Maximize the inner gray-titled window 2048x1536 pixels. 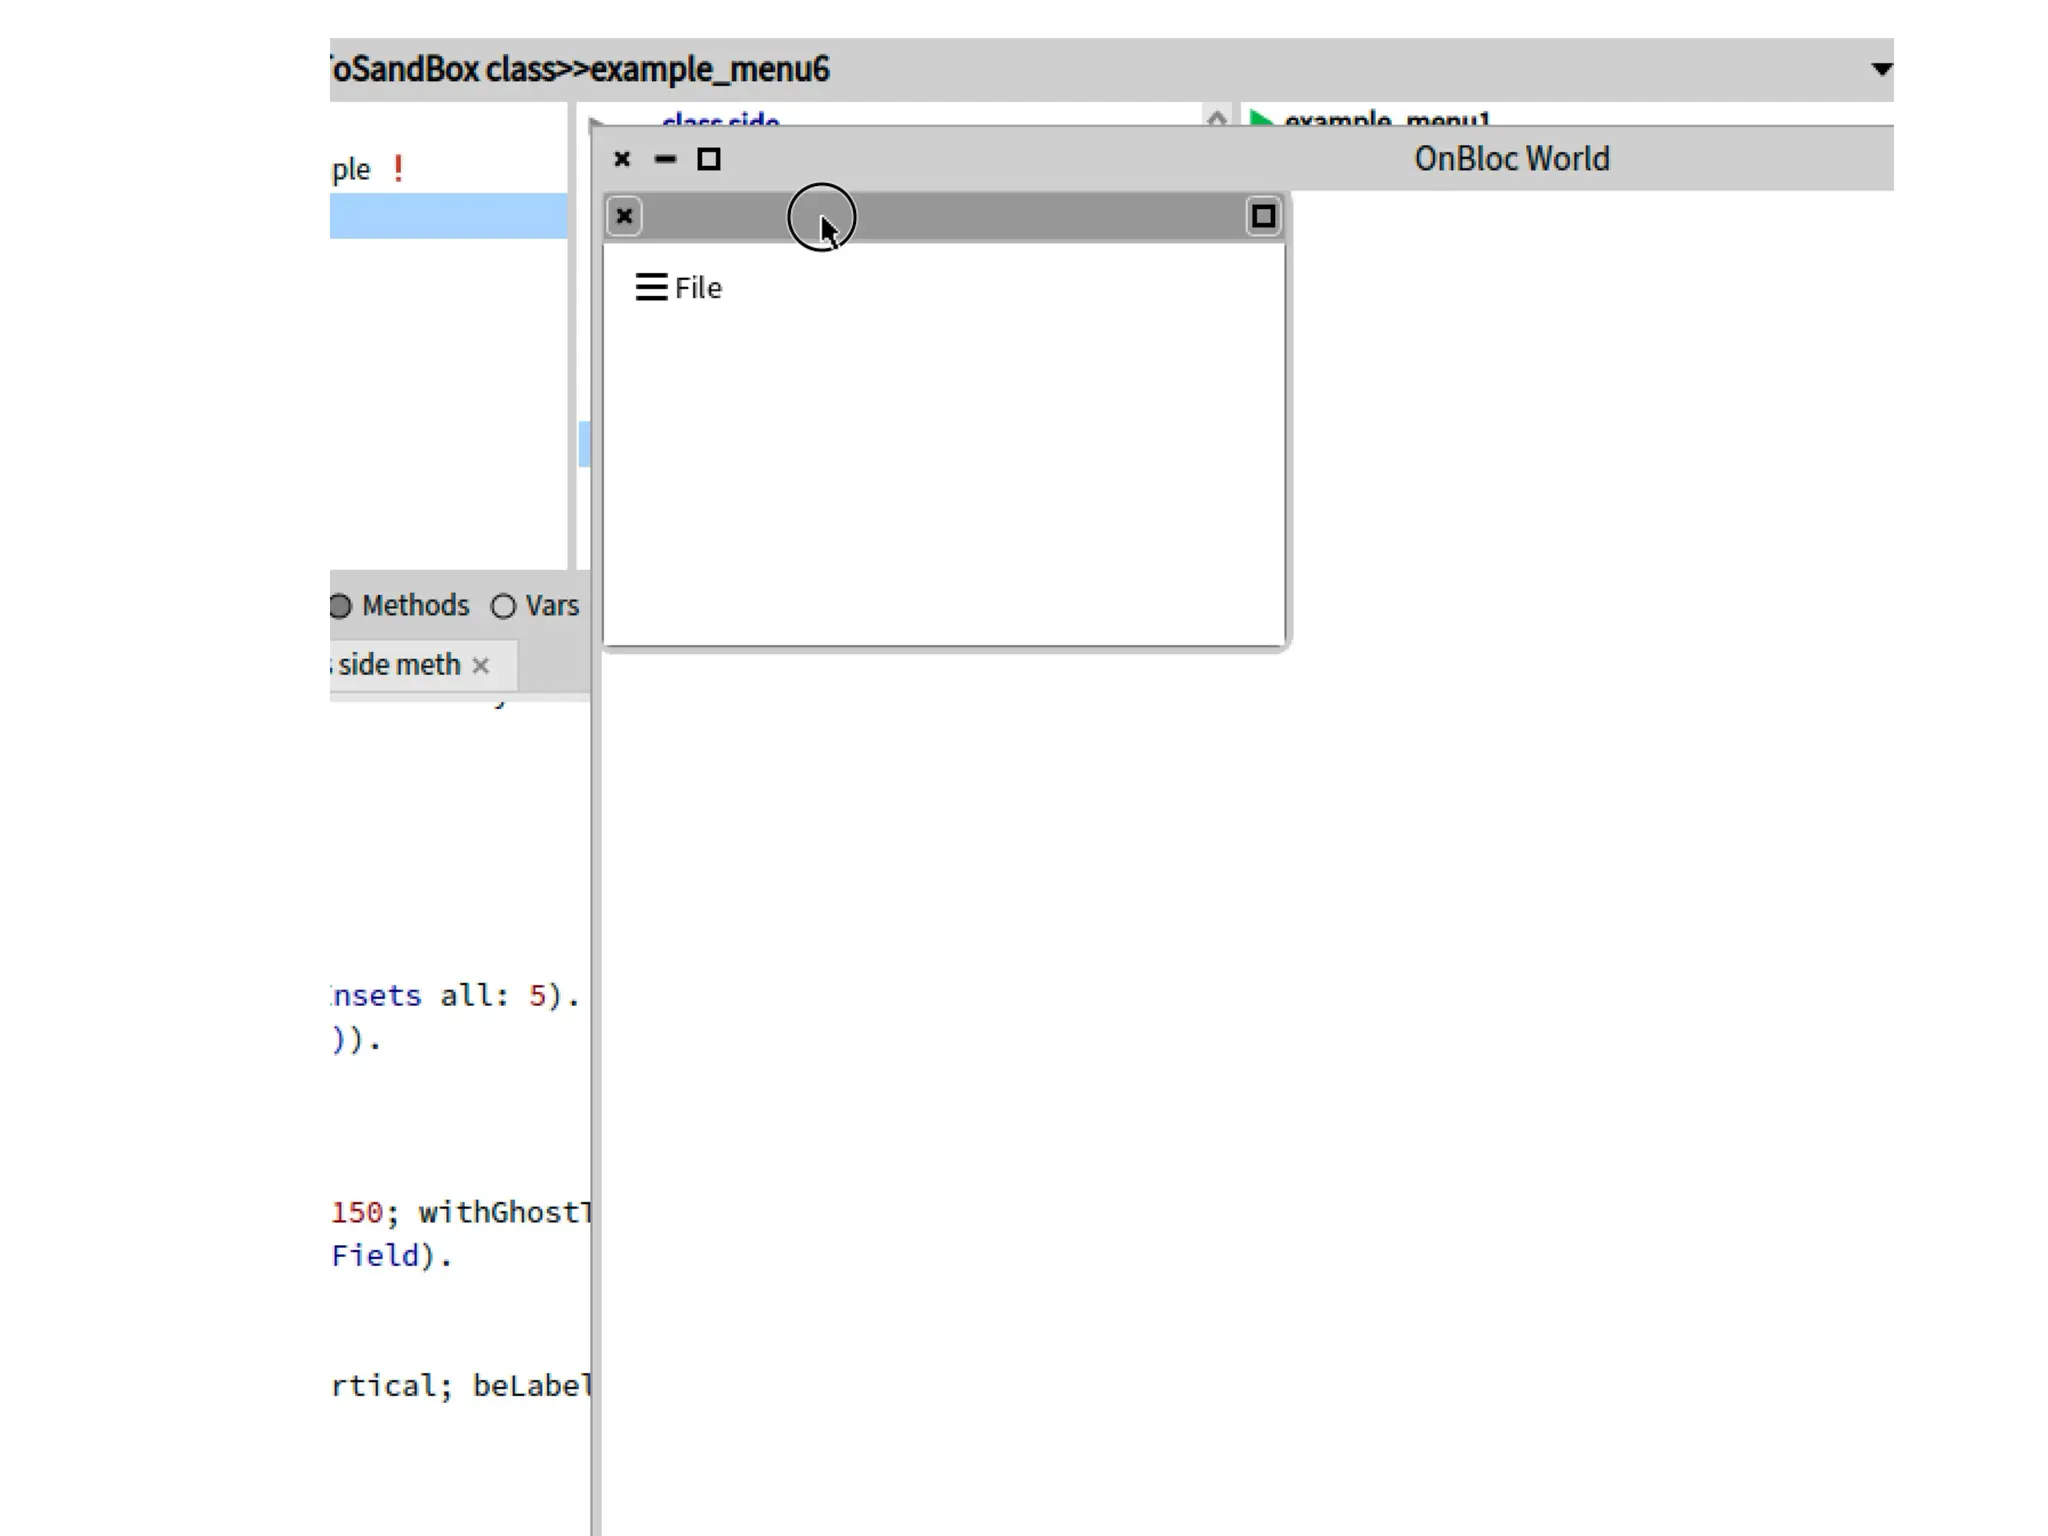(x=1263, y=216)
